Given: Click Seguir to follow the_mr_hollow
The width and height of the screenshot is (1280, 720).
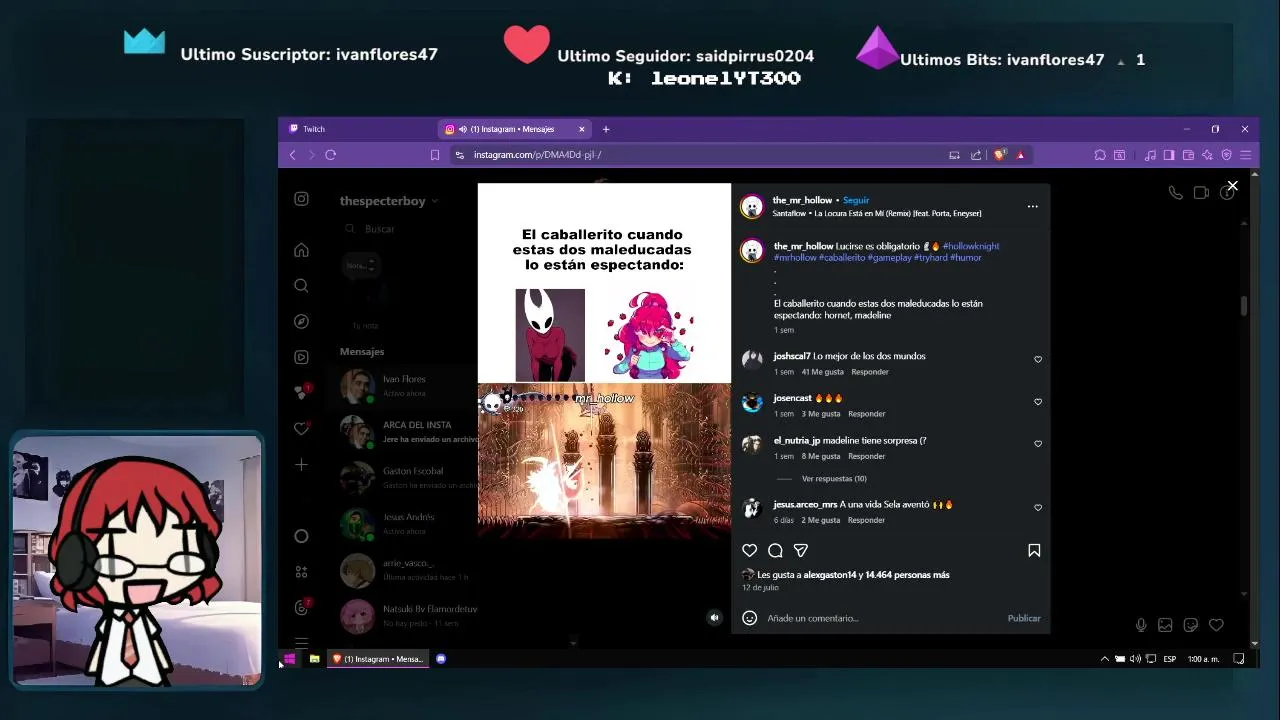Looking at the screenshot, I should [x=856, y=200].
